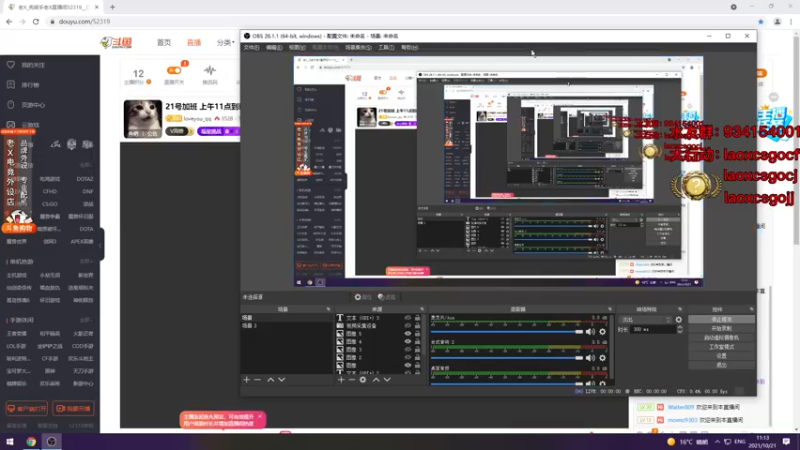
Task: Click the 工作室模式 button in OBS Controls
Action: 721,347
